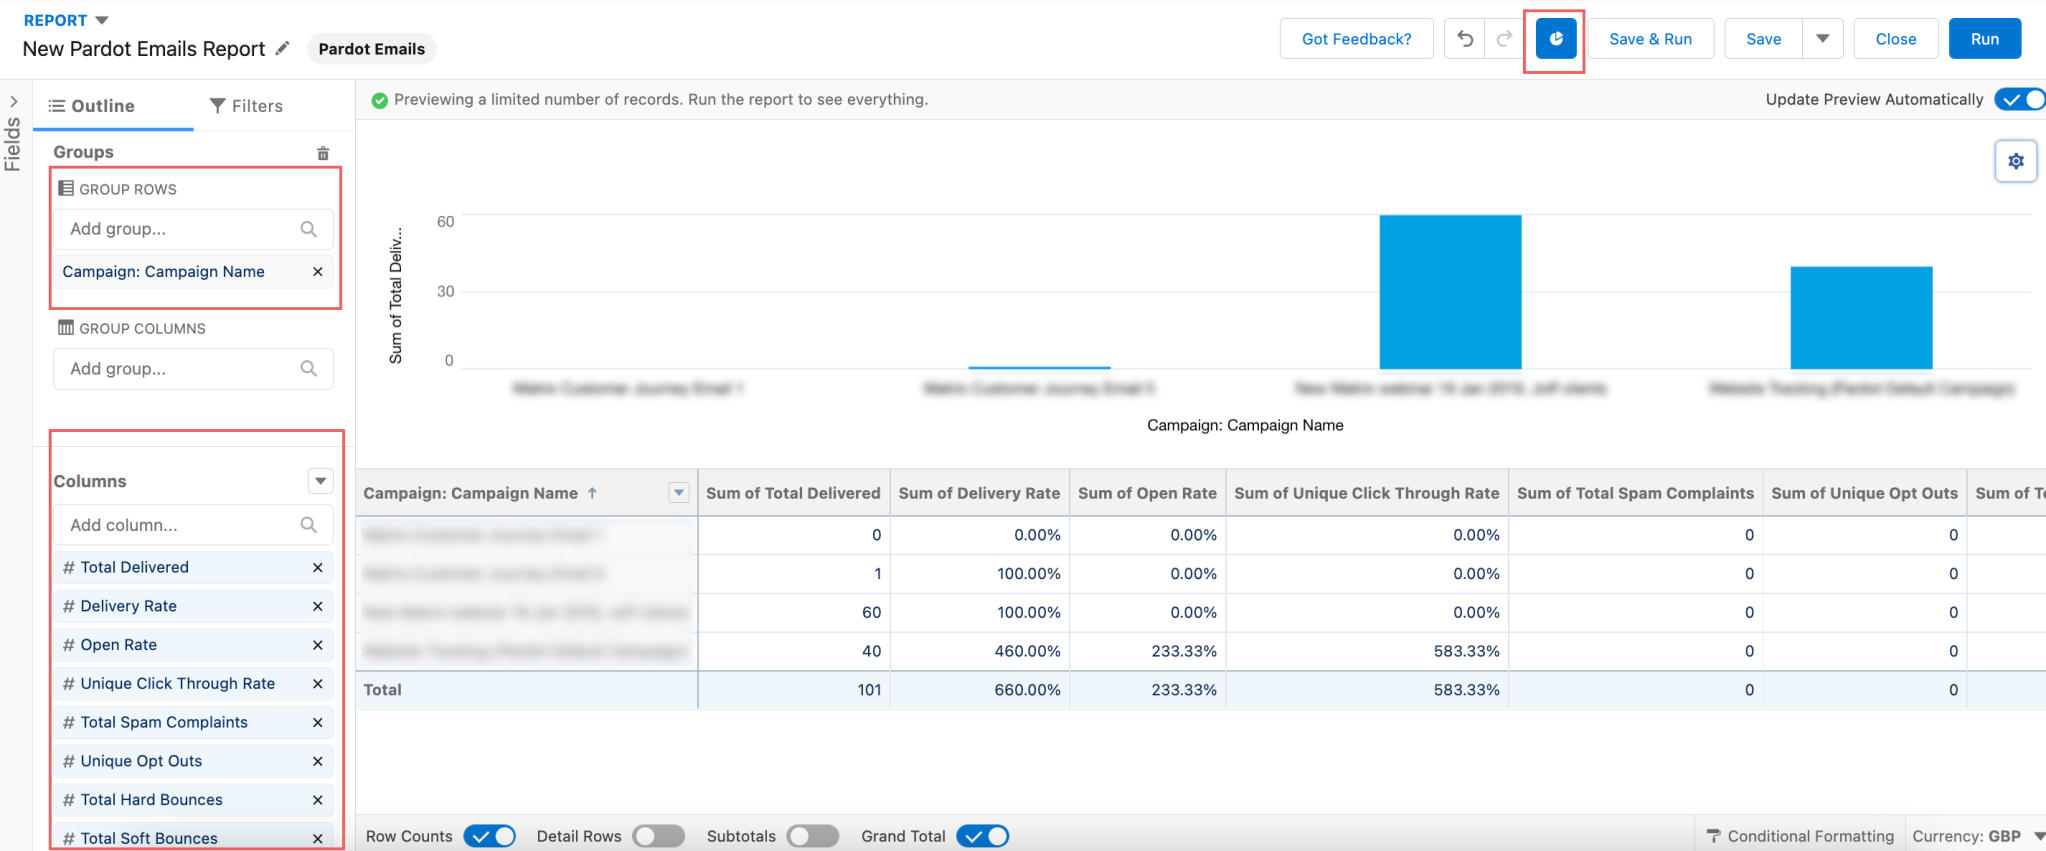Close the report builder
The width and height of the screenshot is (2046, 851).
[x=1896, y=39]
